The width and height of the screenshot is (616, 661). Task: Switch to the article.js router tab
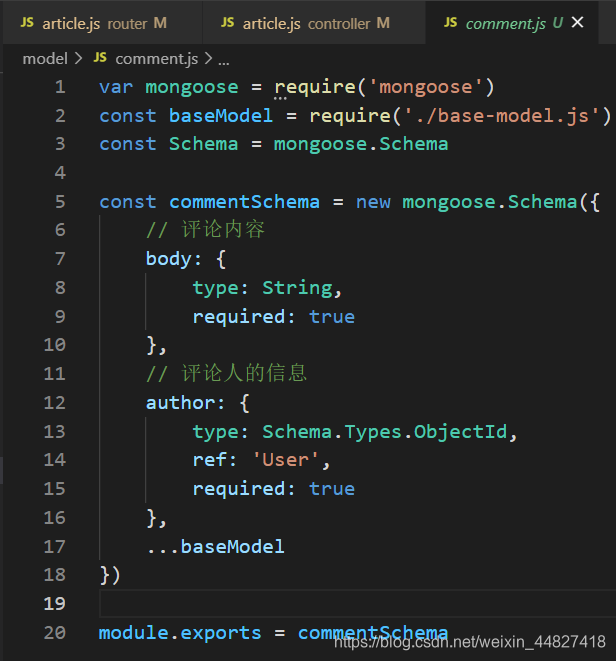102,23
